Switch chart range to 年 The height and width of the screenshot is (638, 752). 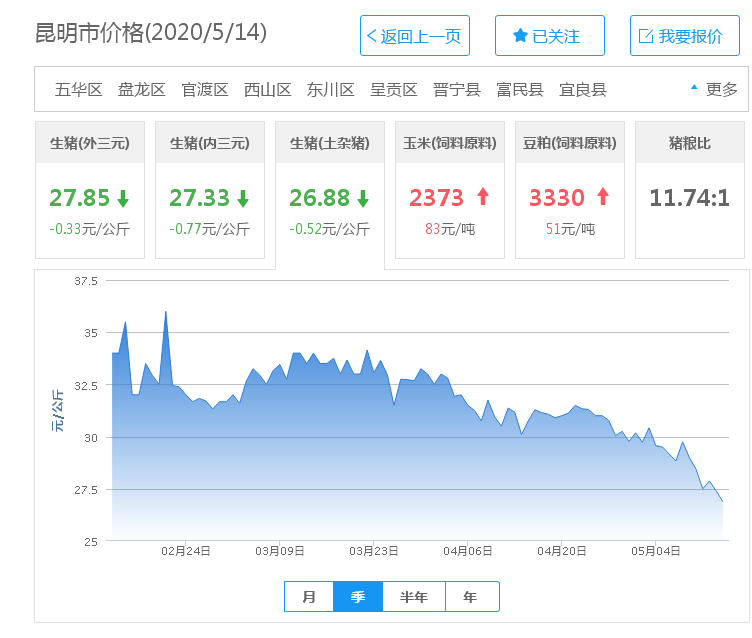click(471, 597)
